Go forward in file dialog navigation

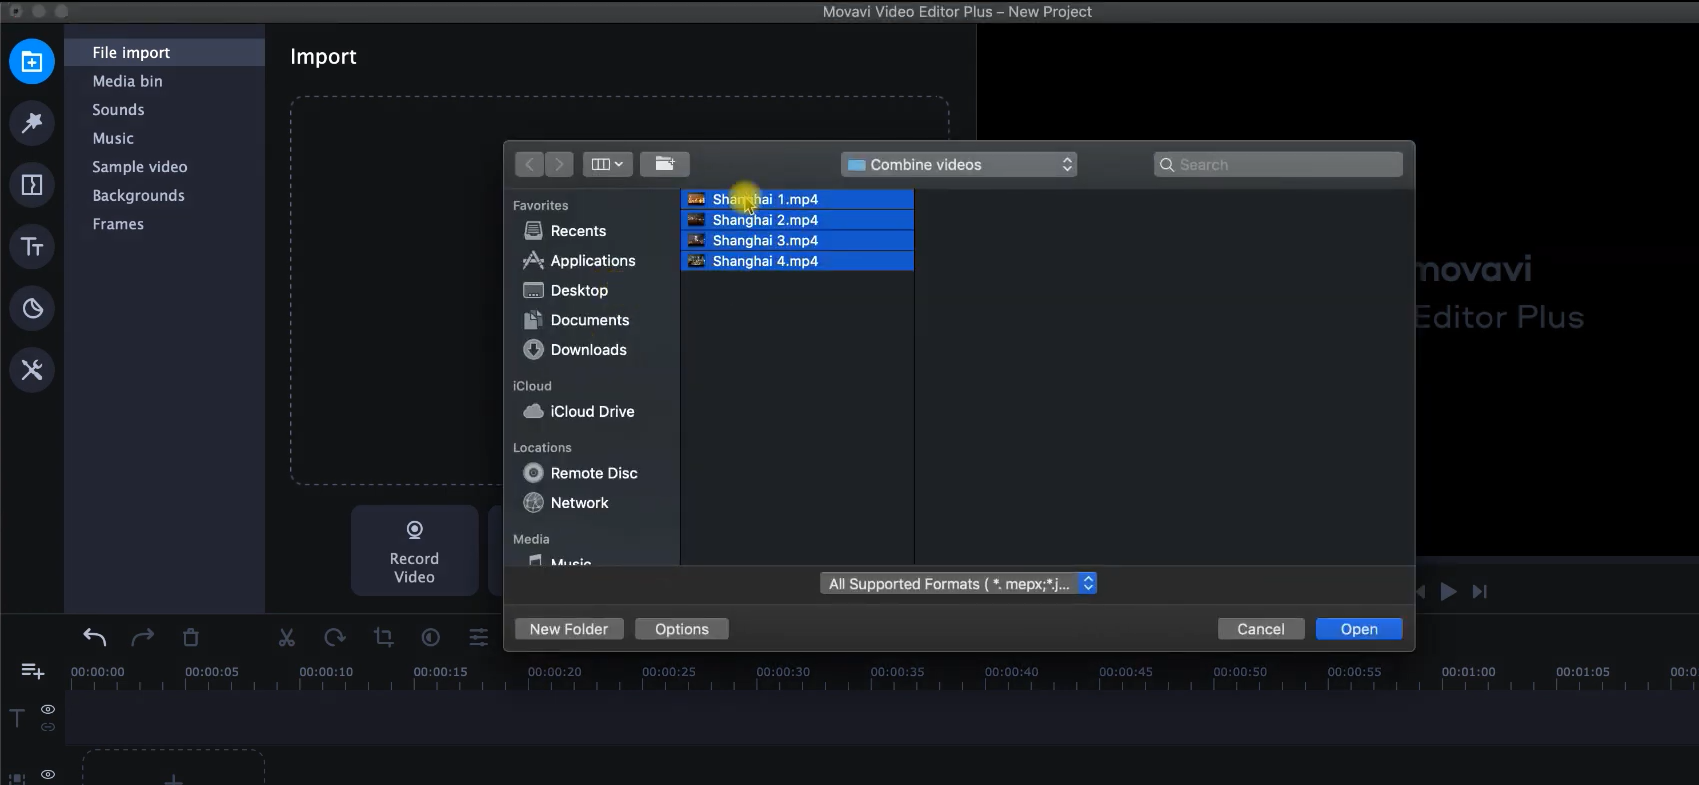point(560,164)
